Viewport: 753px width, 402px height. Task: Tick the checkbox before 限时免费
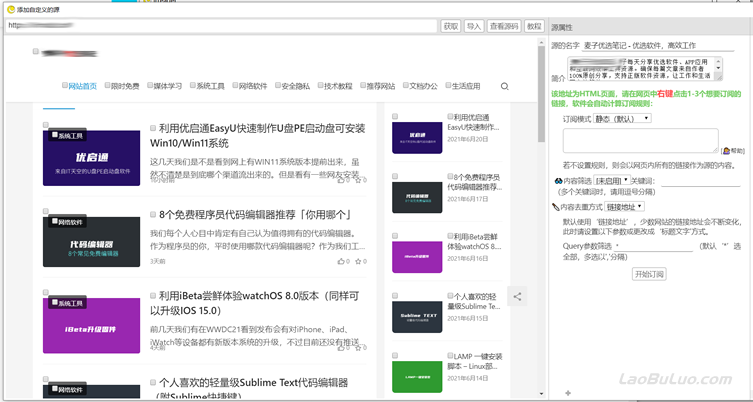(x=108, y=85)
